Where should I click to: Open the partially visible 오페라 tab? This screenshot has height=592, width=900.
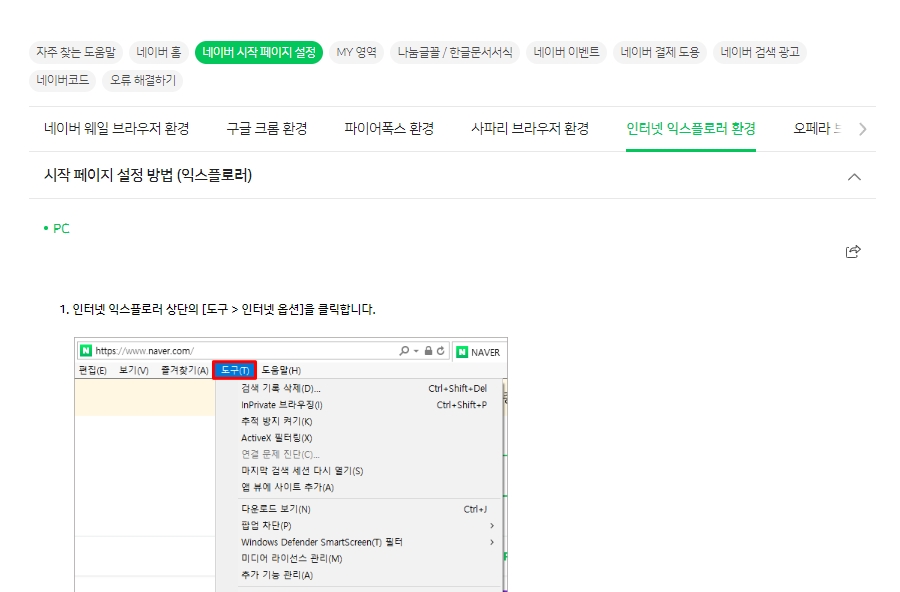pyautogui.click(x=817, y=129)
